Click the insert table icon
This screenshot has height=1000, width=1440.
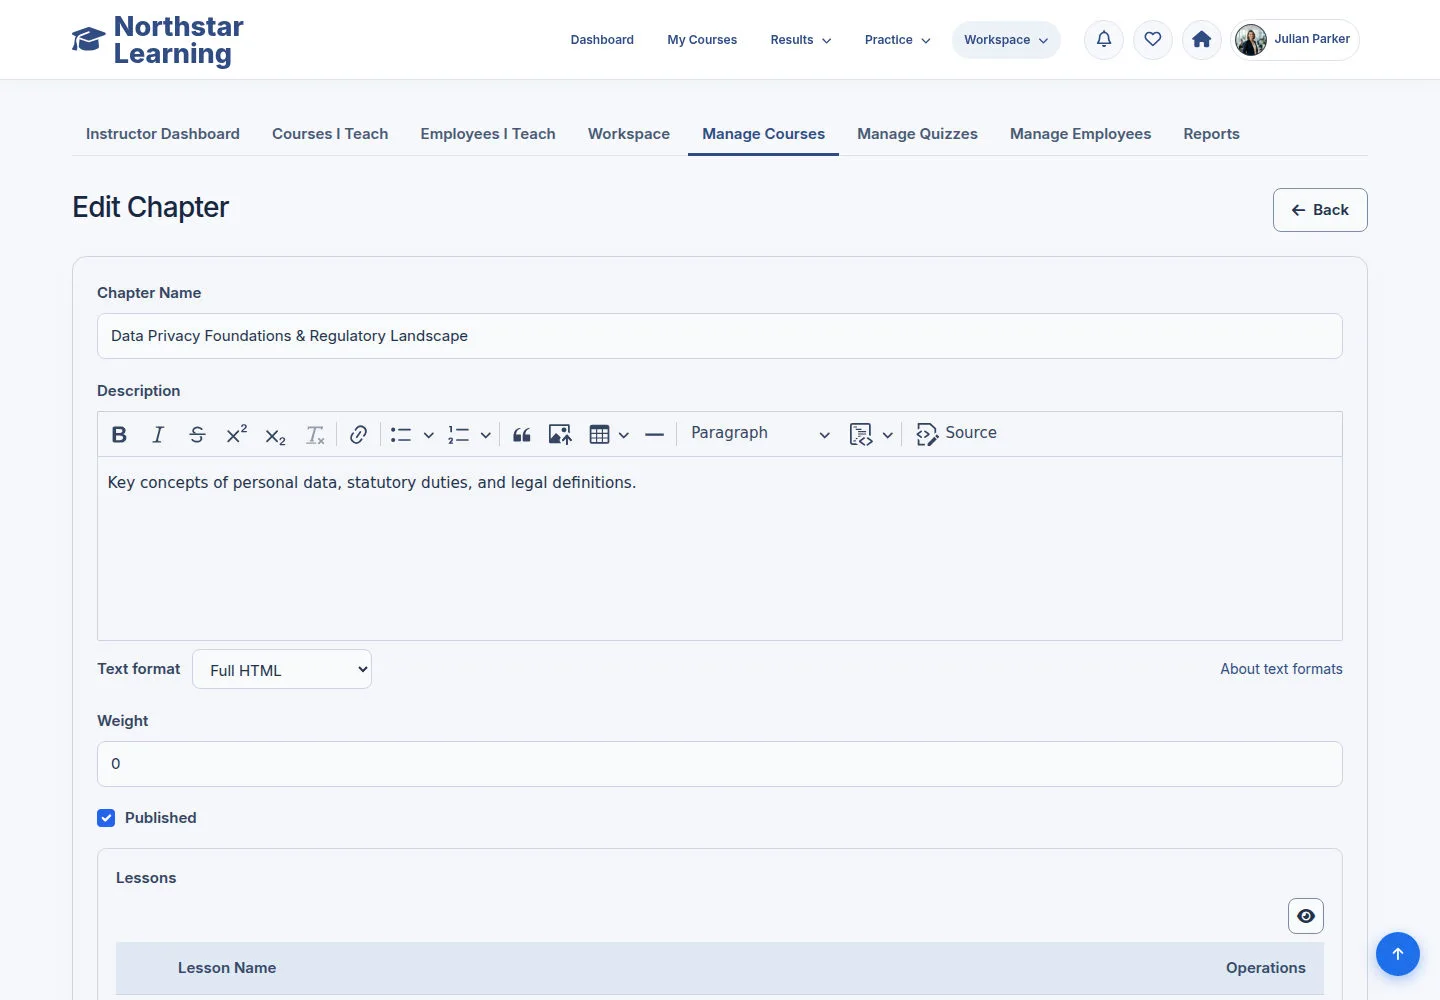(x=599, y=434)
